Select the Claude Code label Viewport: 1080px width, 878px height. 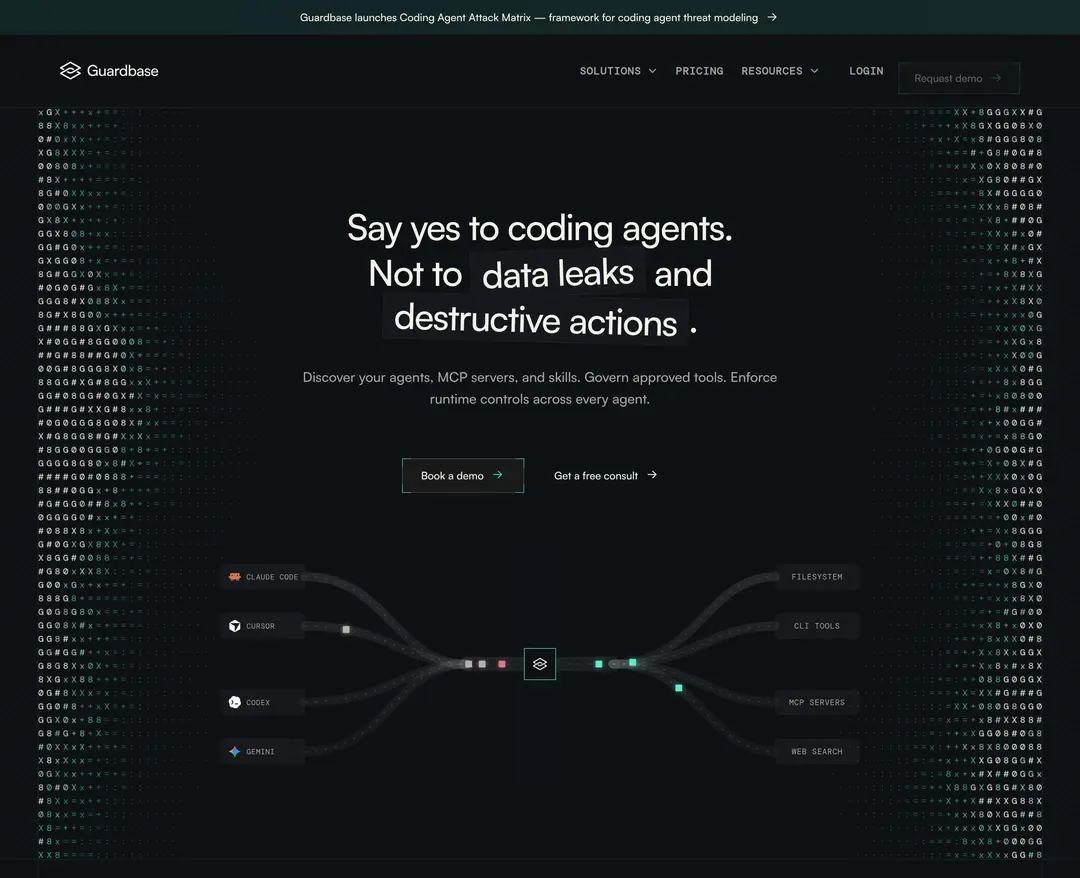point(272,577)
